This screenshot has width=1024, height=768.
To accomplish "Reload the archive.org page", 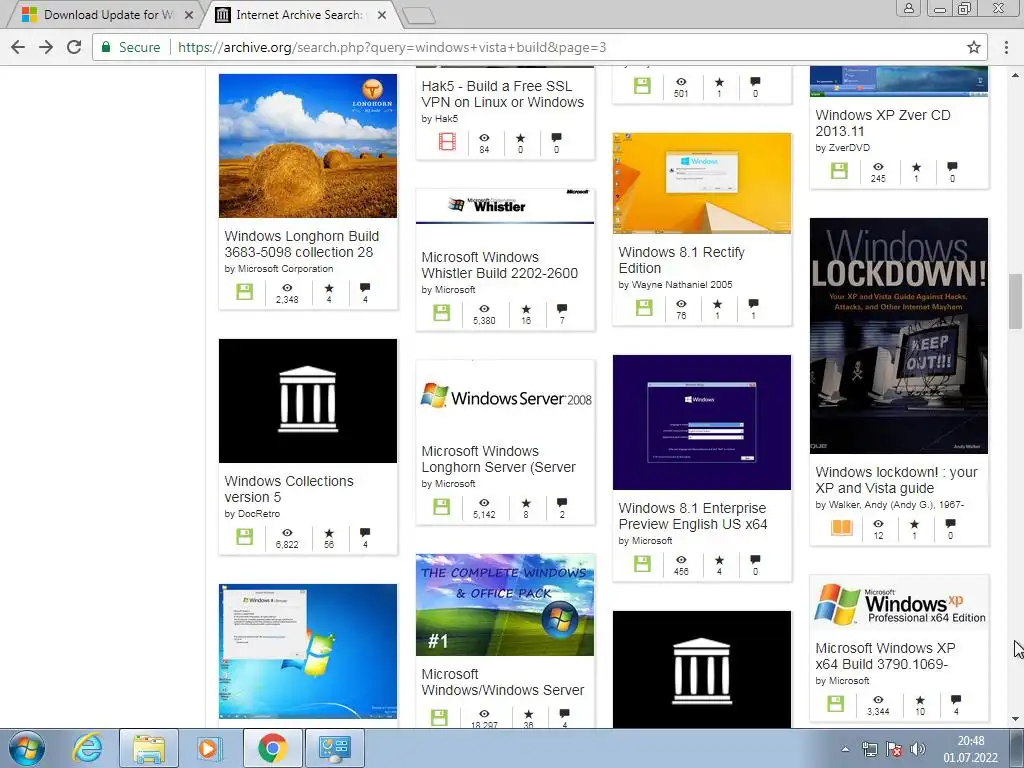I will tap(74, 47).
